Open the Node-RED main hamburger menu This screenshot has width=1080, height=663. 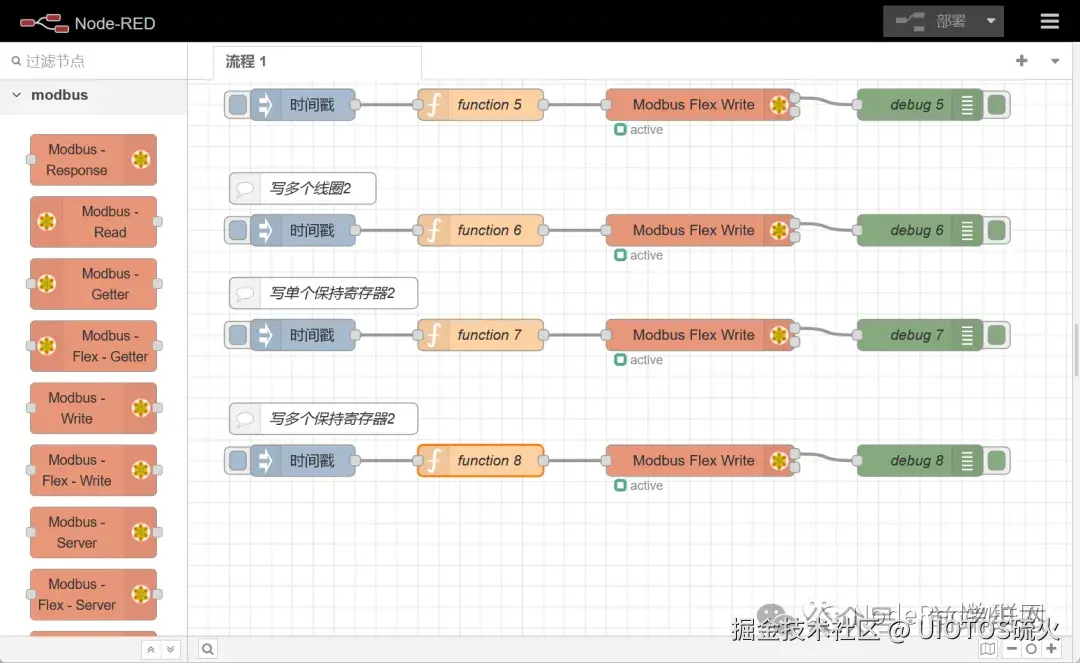click(1049, 21)
